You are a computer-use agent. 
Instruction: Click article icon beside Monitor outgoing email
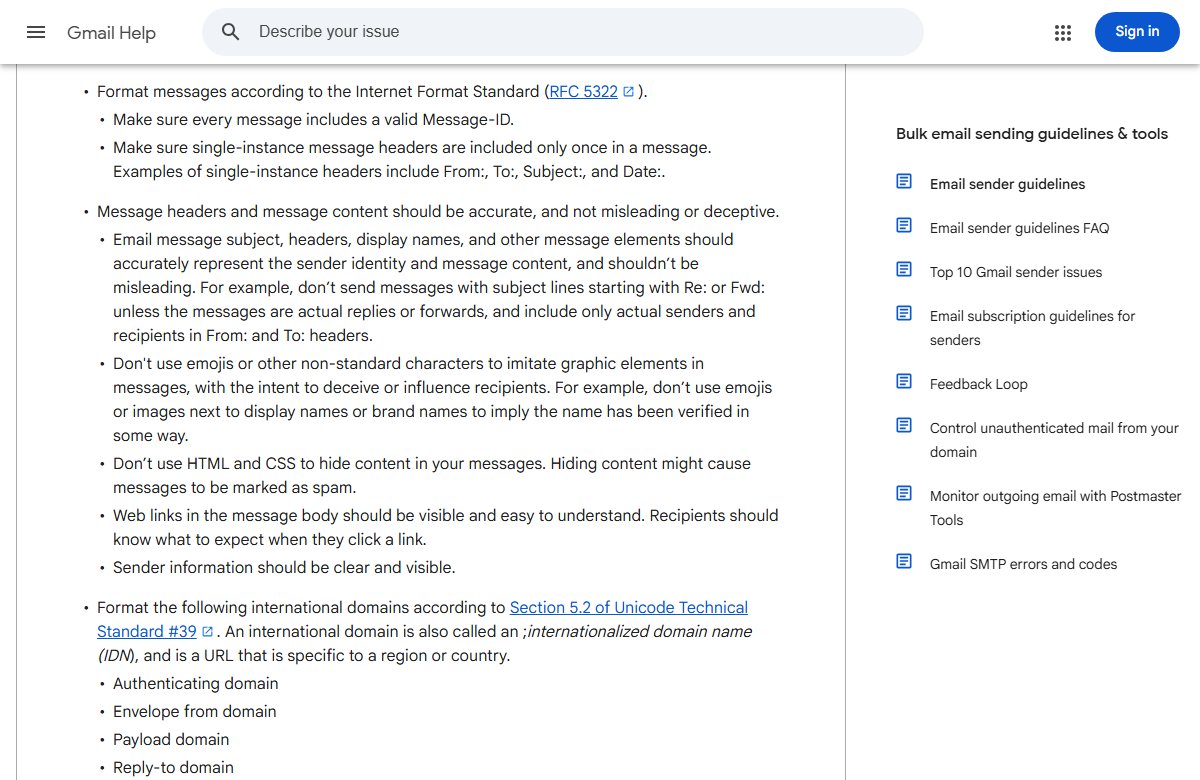(x=904, y=493)
